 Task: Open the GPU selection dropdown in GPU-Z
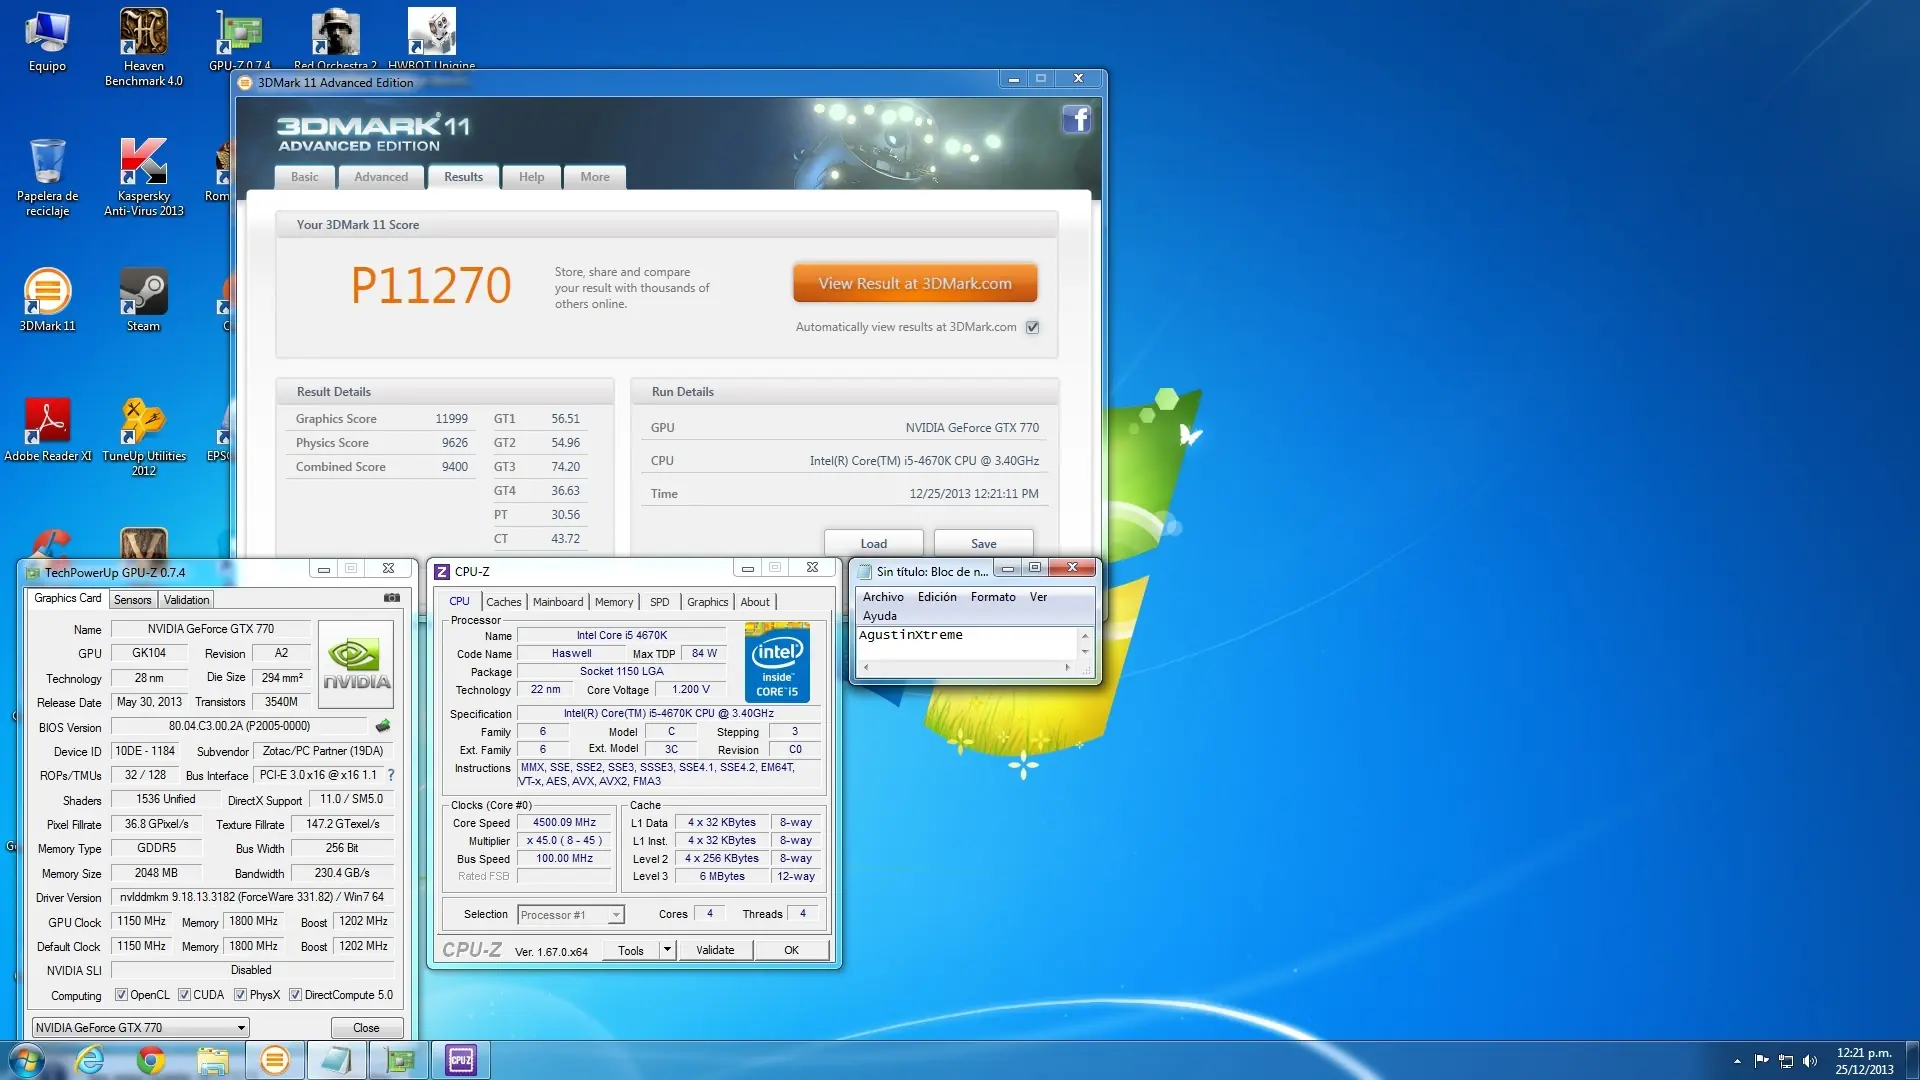click(x=140, y=1027)
